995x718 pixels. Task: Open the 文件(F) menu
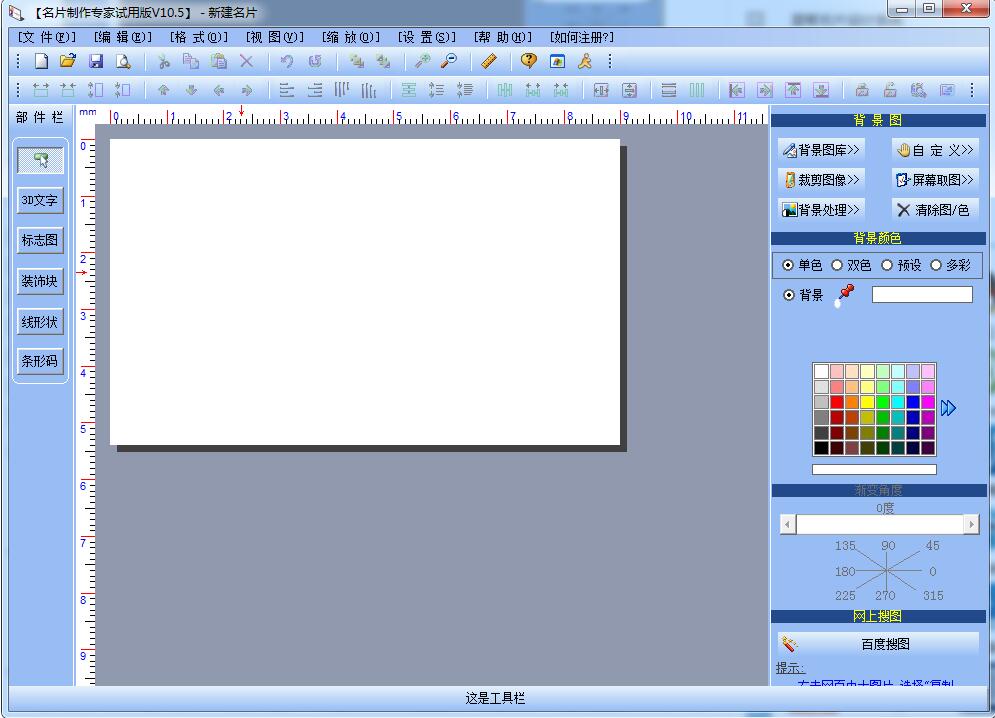coord(46,37)
